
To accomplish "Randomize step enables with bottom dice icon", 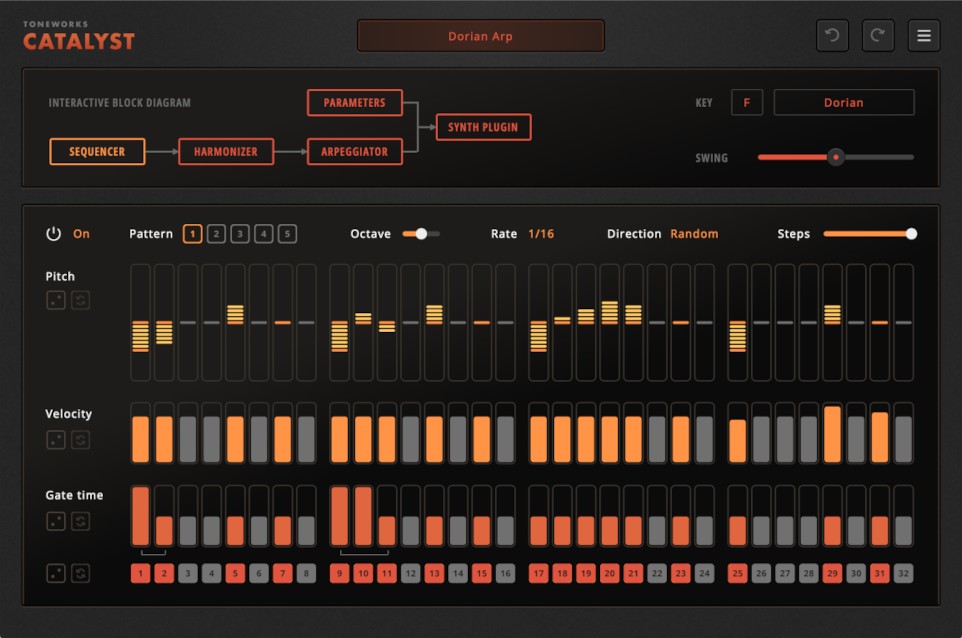I will (56, 574).
